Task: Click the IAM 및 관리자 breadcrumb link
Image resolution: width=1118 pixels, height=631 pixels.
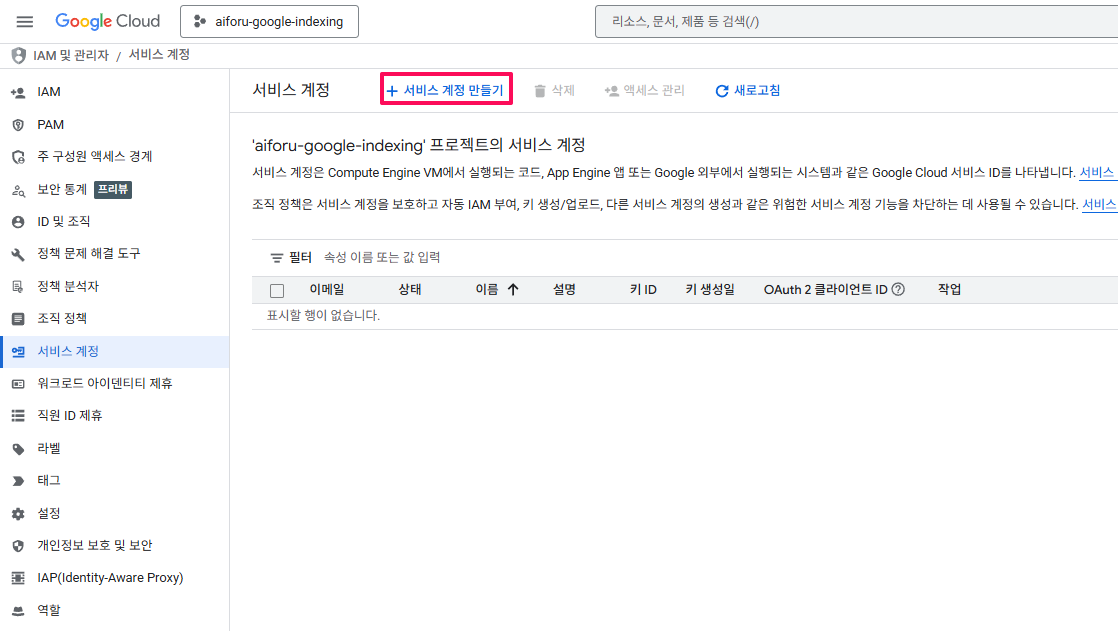Action: pos(70,56)
